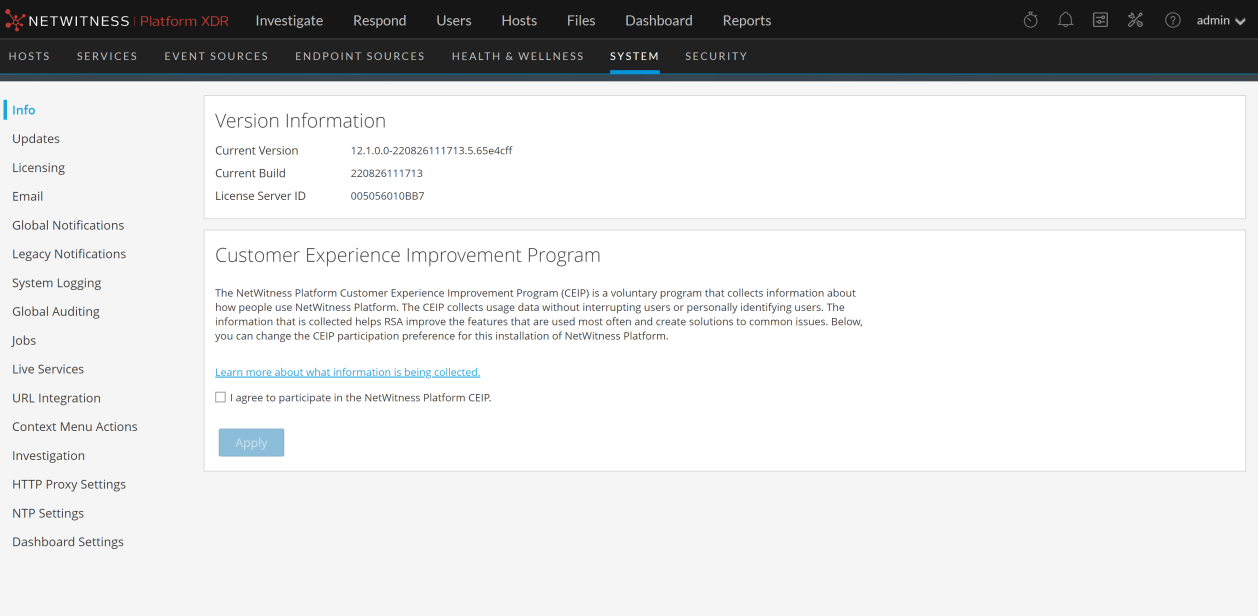Viewport: 1258px width, 616px height.
Task: Open the user preferences panel icon
Action: coord(1100,19)
